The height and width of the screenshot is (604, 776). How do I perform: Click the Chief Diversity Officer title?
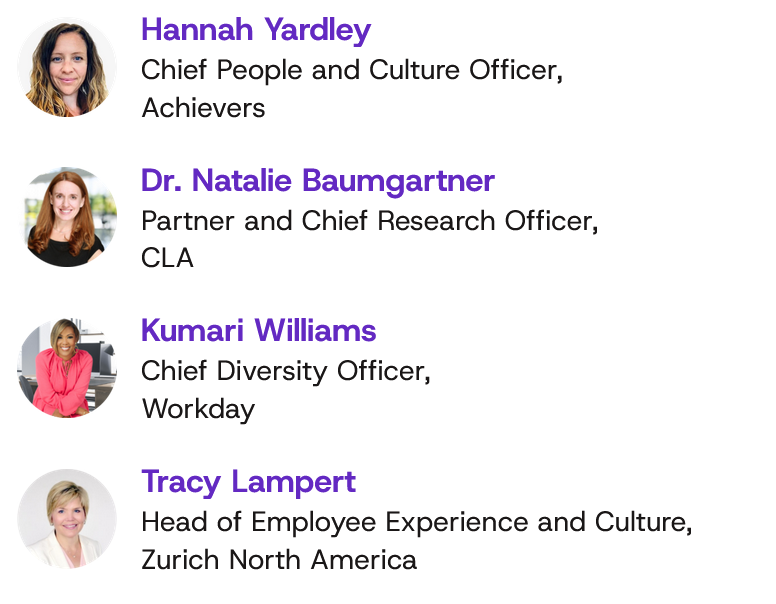[286, 372]
